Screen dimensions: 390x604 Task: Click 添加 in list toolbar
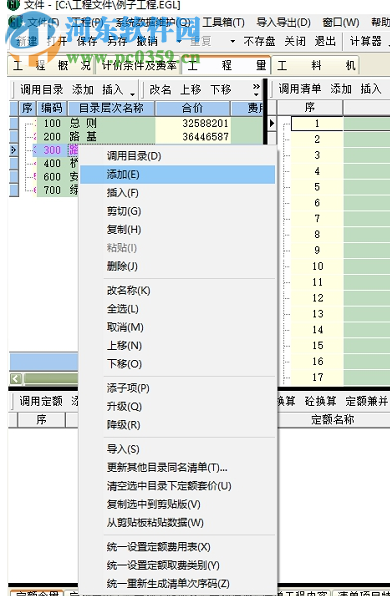point(341,89)
